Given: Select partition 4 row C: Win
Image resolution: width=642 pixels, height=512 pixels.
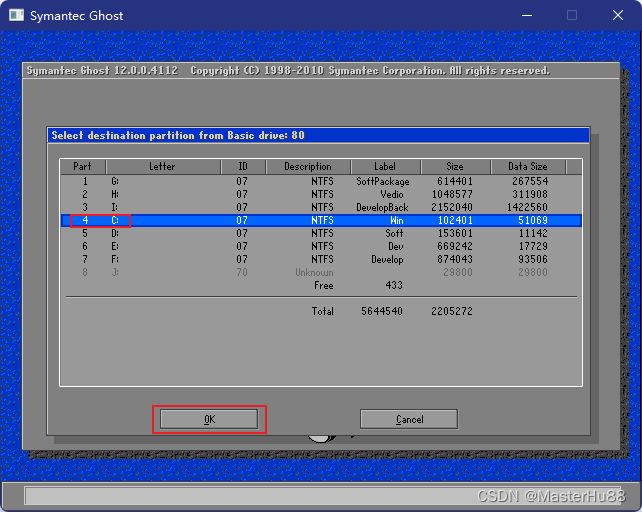Looking at the screenshot, I should pyautogui.click(x=321, y=220).
